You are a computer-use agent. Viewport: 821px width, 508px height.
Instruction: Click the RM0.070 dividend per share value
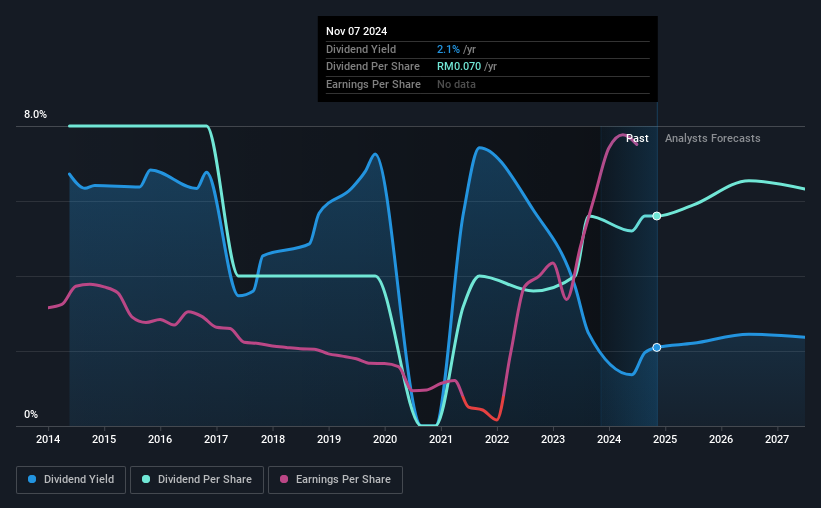pos(459,67)
